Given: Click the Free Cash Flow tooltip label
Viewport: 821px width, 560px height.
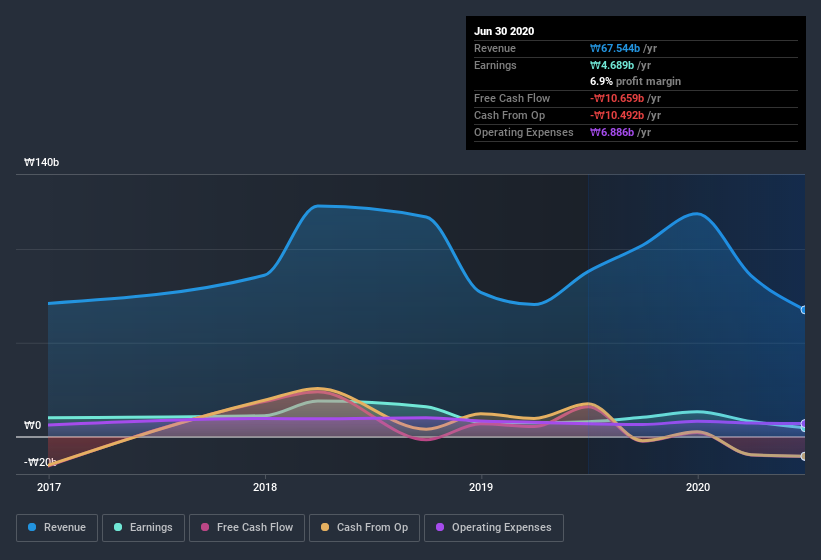Looking at the screenshot, I should [512, 98].
